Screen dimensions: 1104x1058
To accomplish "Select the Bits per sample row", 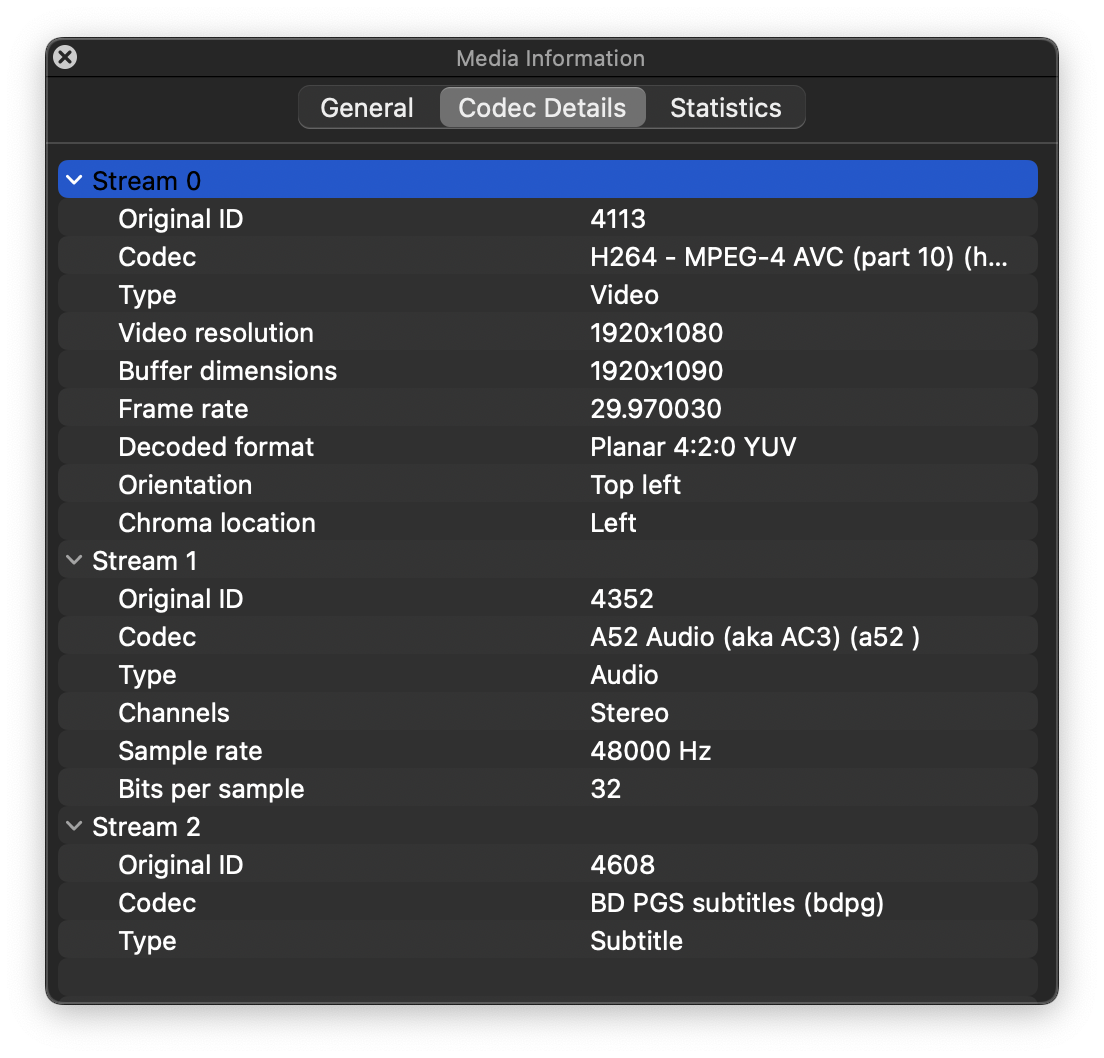I will (547, 789).
